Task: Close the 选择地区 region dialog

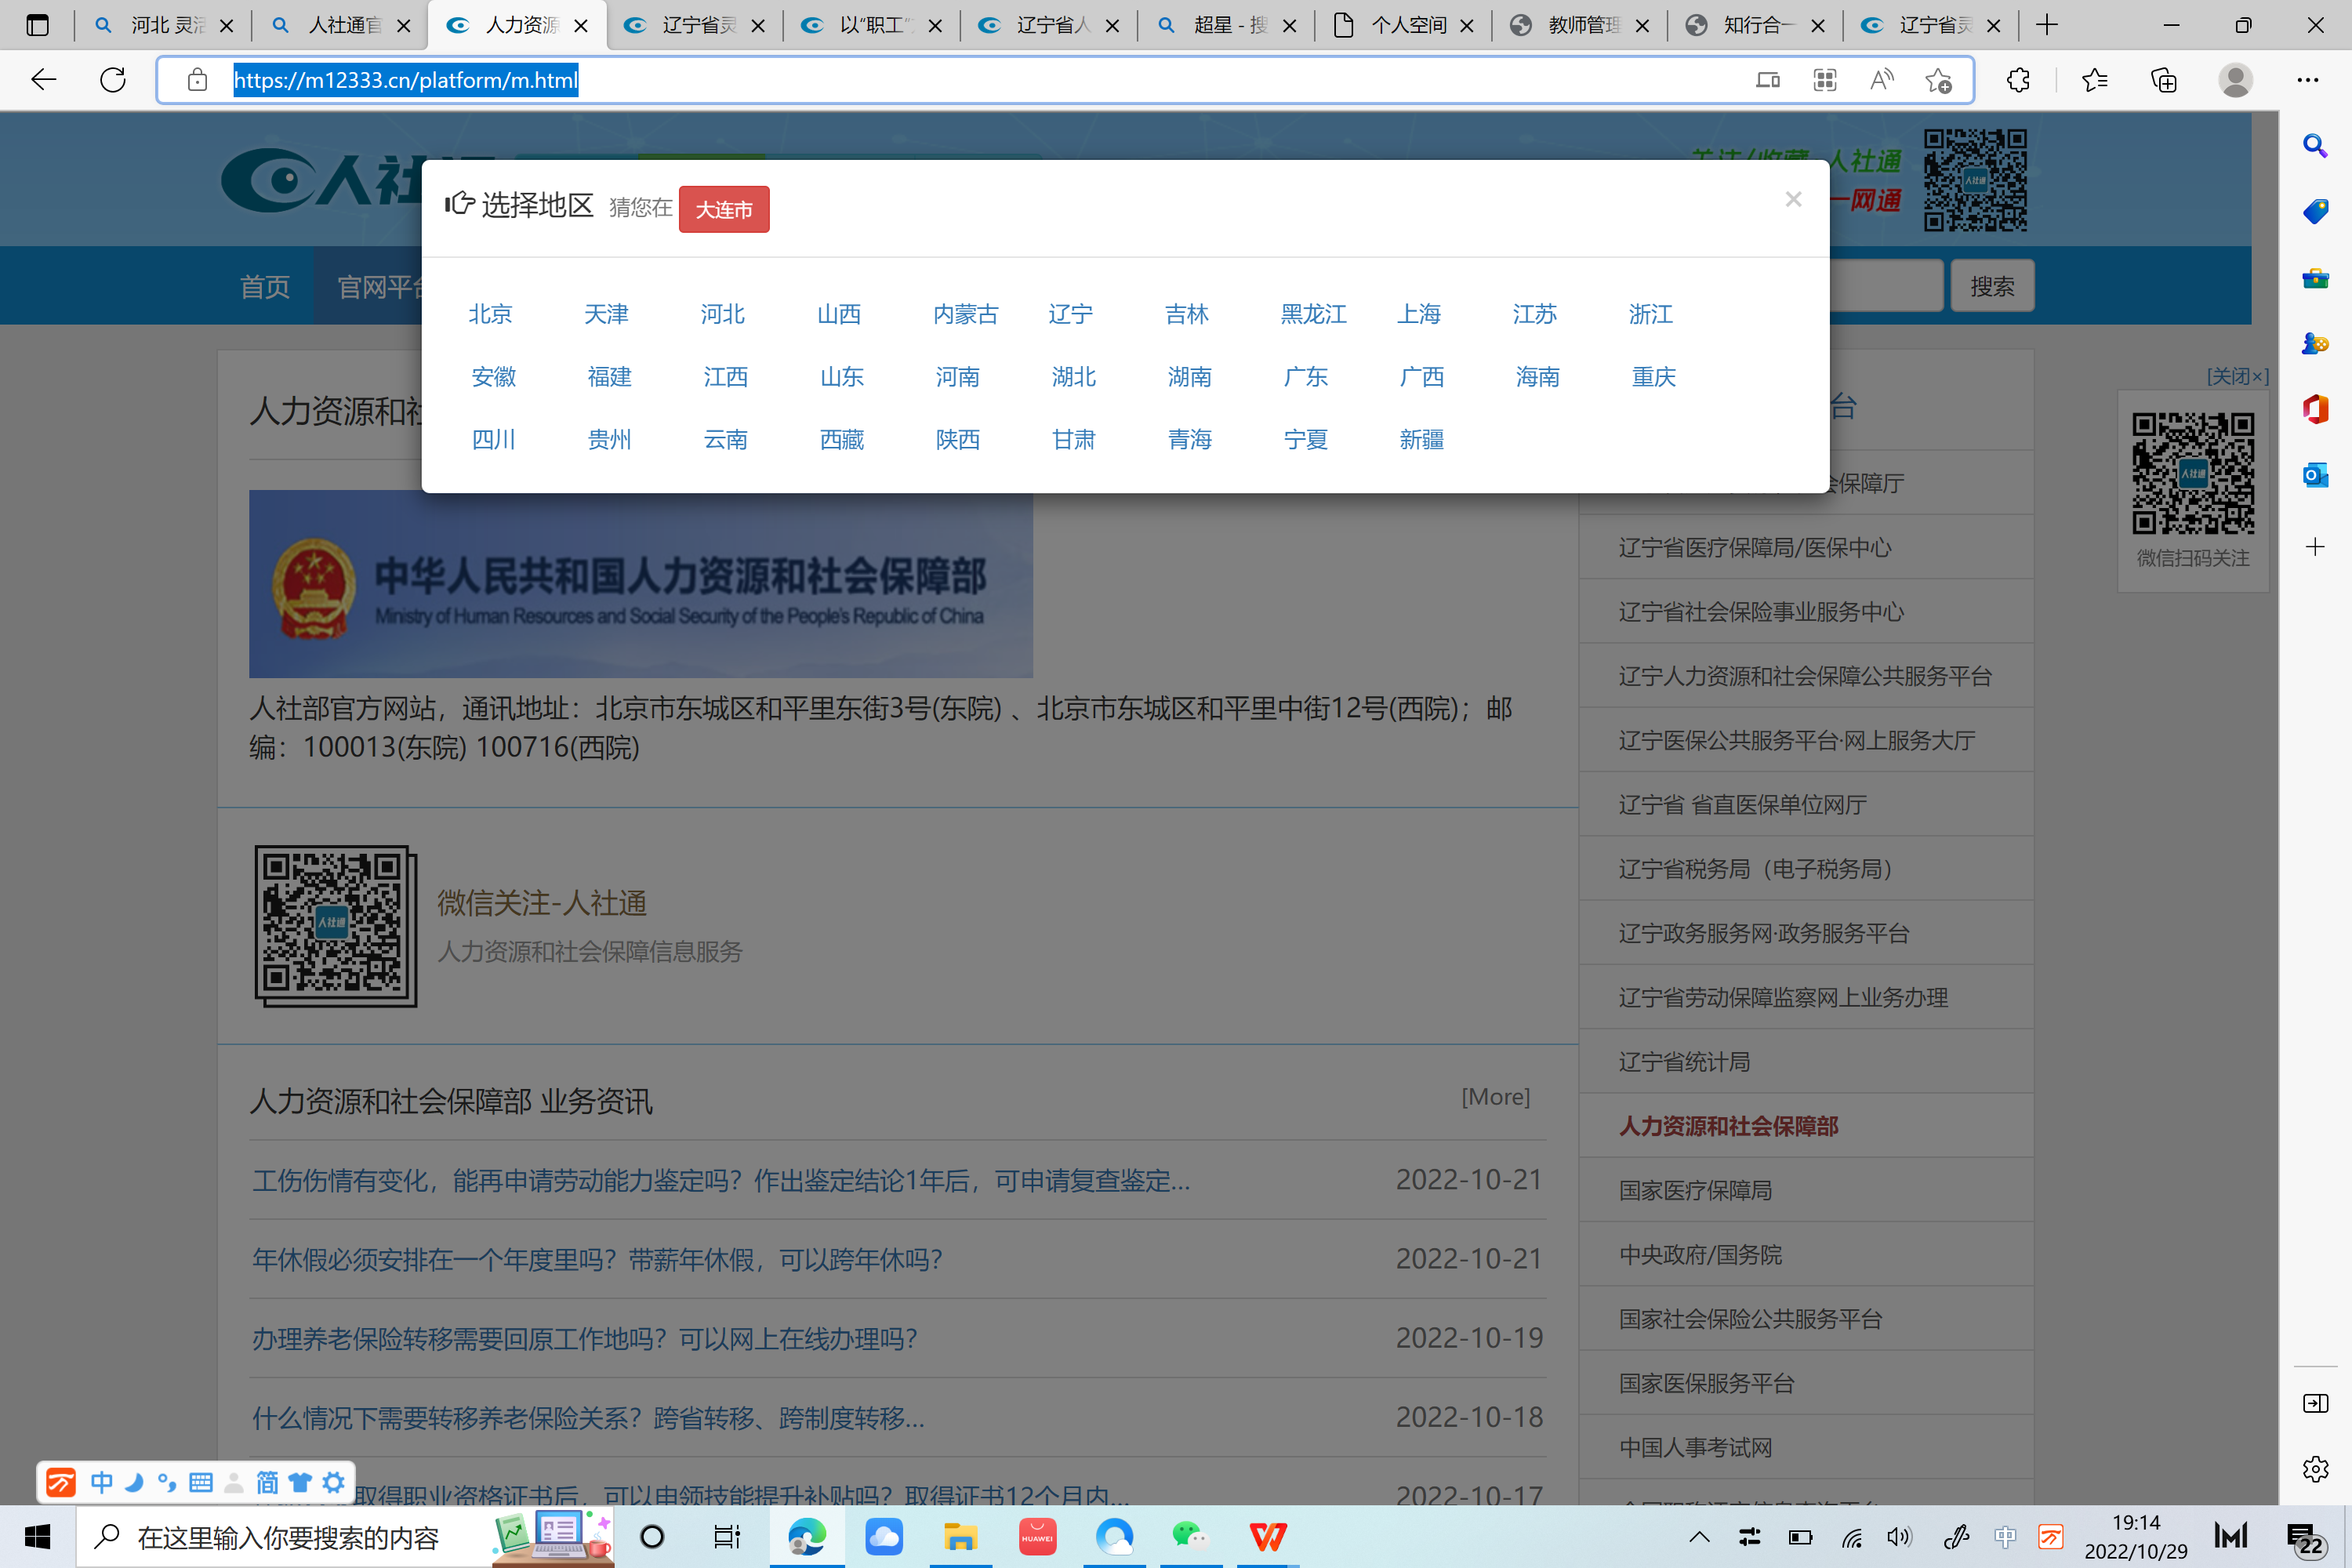Action: (1793, 199)
